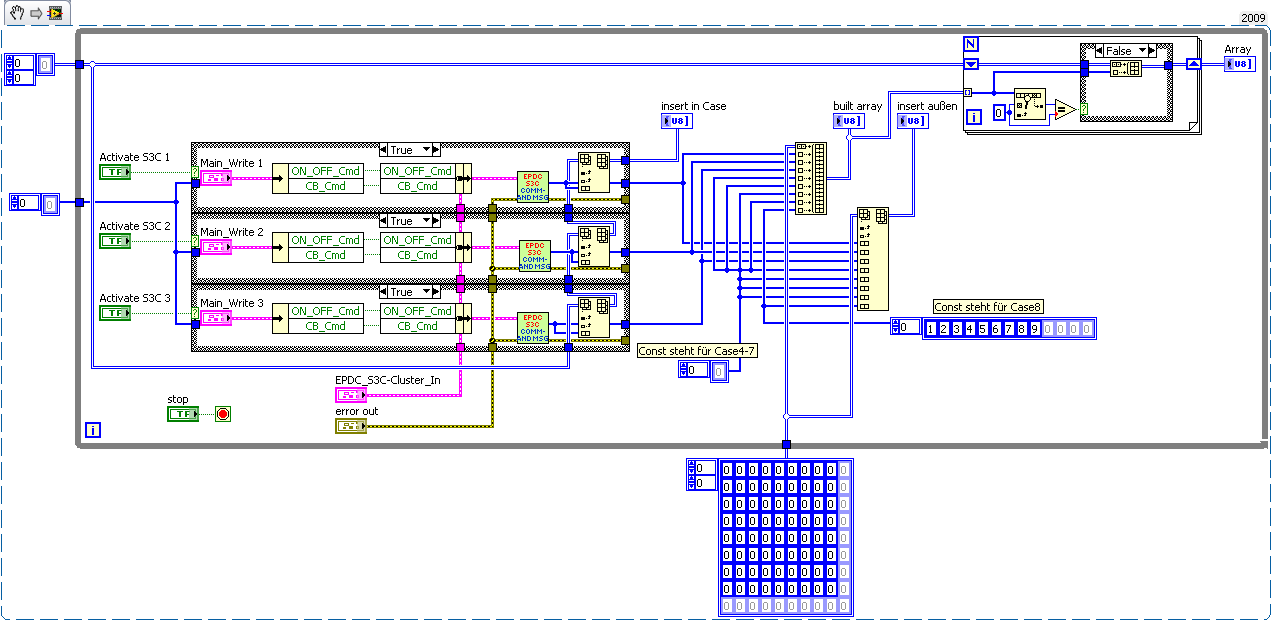Click element 5 in Case8 array constant
Viewport: 1272px width, 621px height.
pos(982,328)
